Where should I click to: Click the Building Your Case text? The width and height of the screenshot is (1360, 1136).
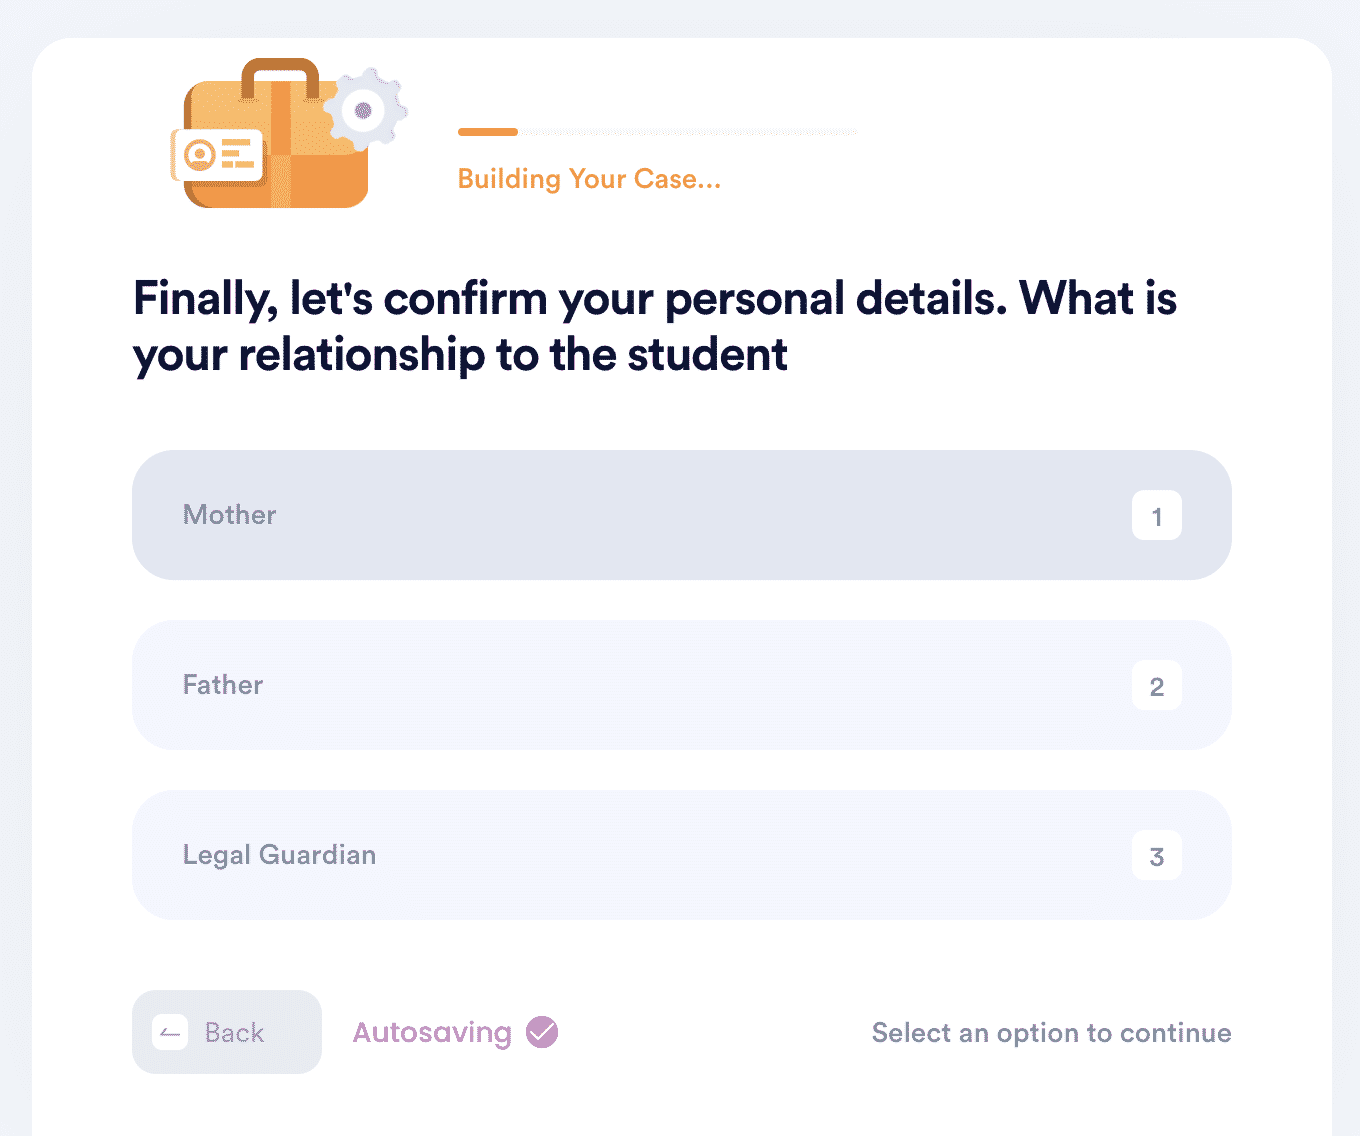click(x=589, y=179)
